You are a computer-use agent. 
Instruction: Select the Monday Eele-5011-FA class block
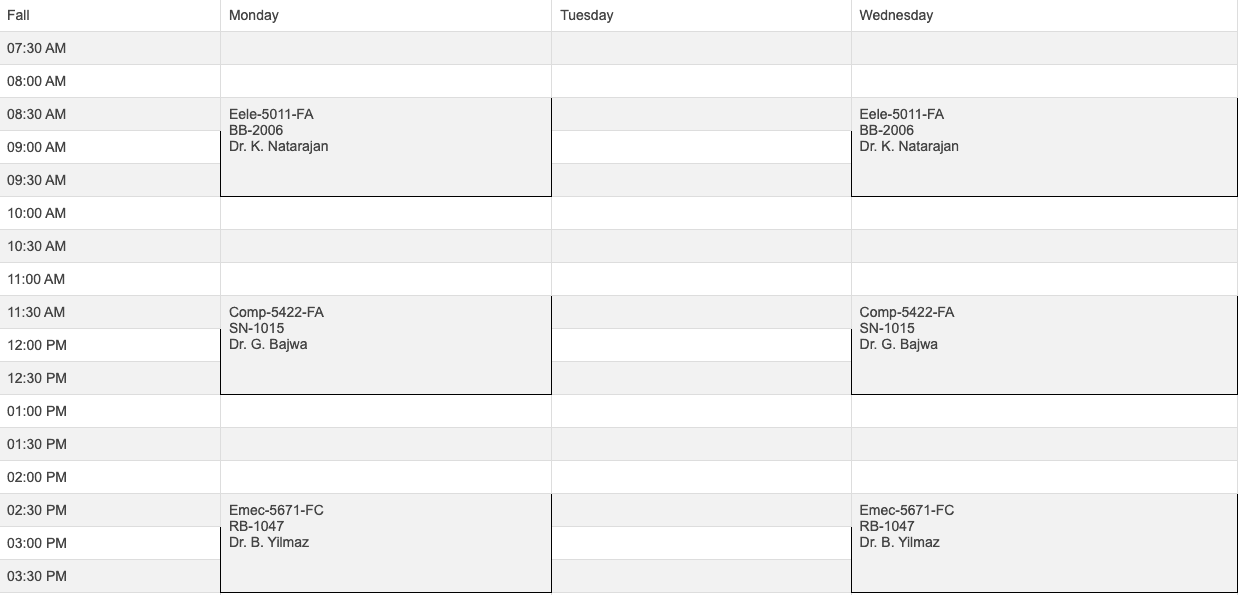click(x=386, y=147)
